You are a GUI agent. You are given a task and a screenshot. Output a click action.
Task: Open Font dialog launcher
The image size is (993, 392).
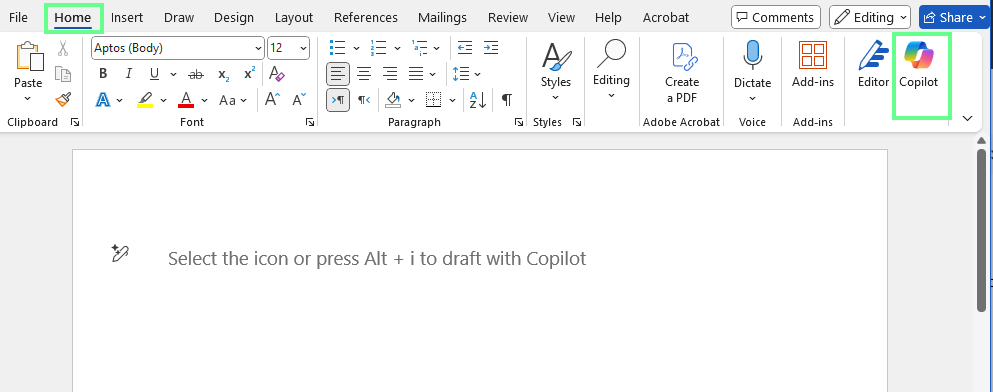310,122
